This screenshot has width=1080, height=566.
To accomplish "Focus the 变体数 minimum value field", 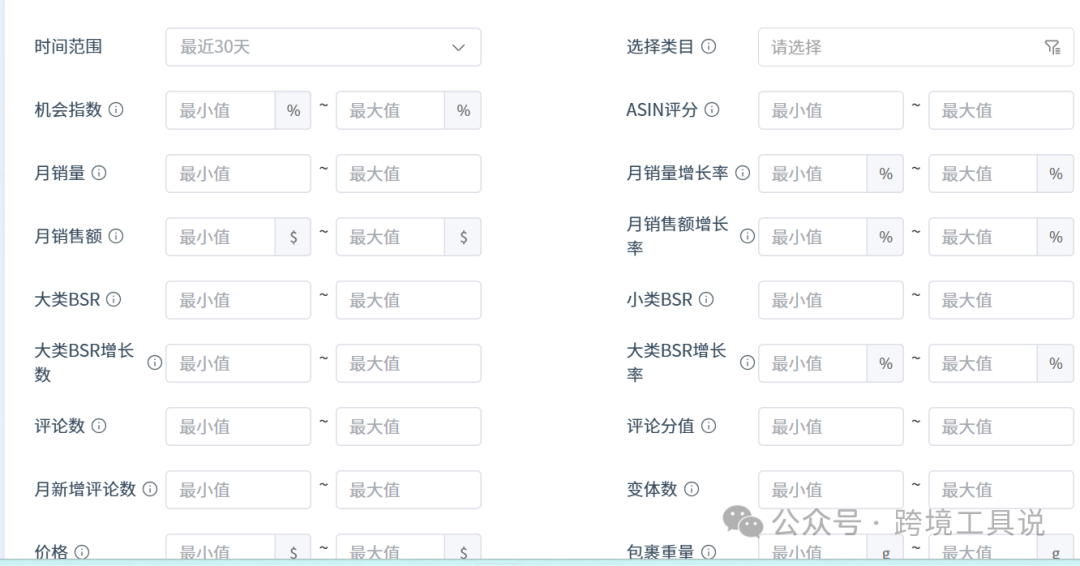I will click(x=831, y=490).
